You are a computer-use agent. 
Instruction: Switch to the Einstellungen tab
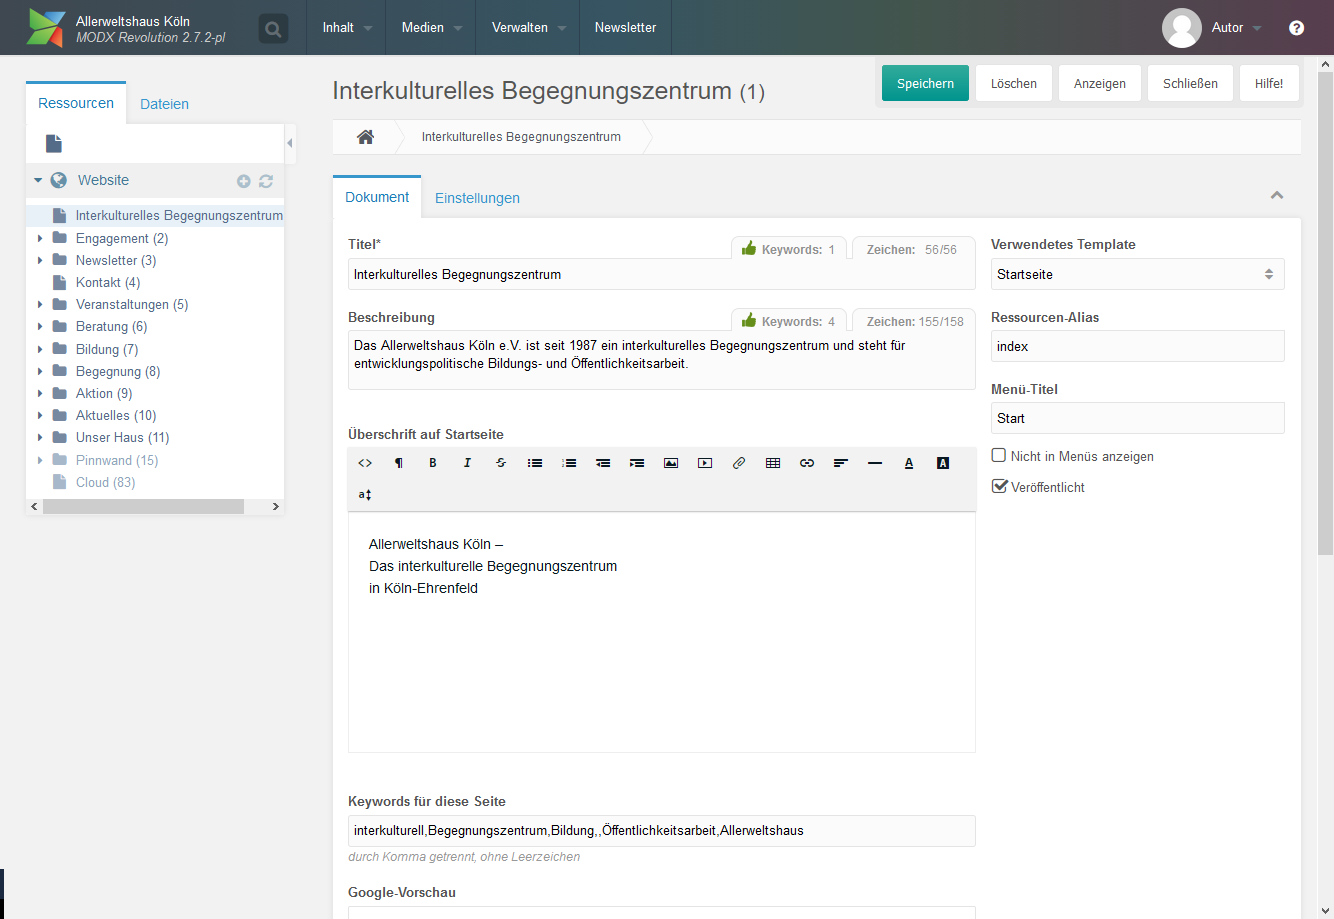pos(477,198)
